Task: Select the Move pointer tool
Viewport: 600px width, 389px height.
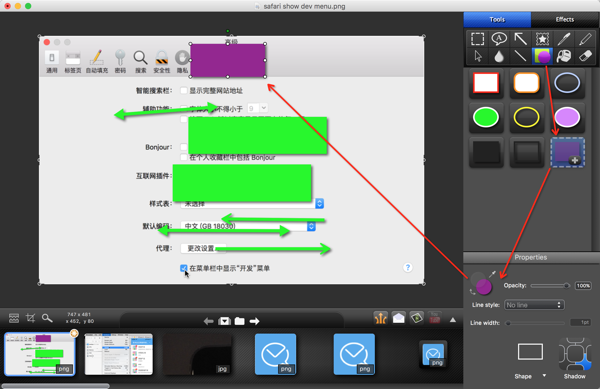Action: click(x=478, y=56)
